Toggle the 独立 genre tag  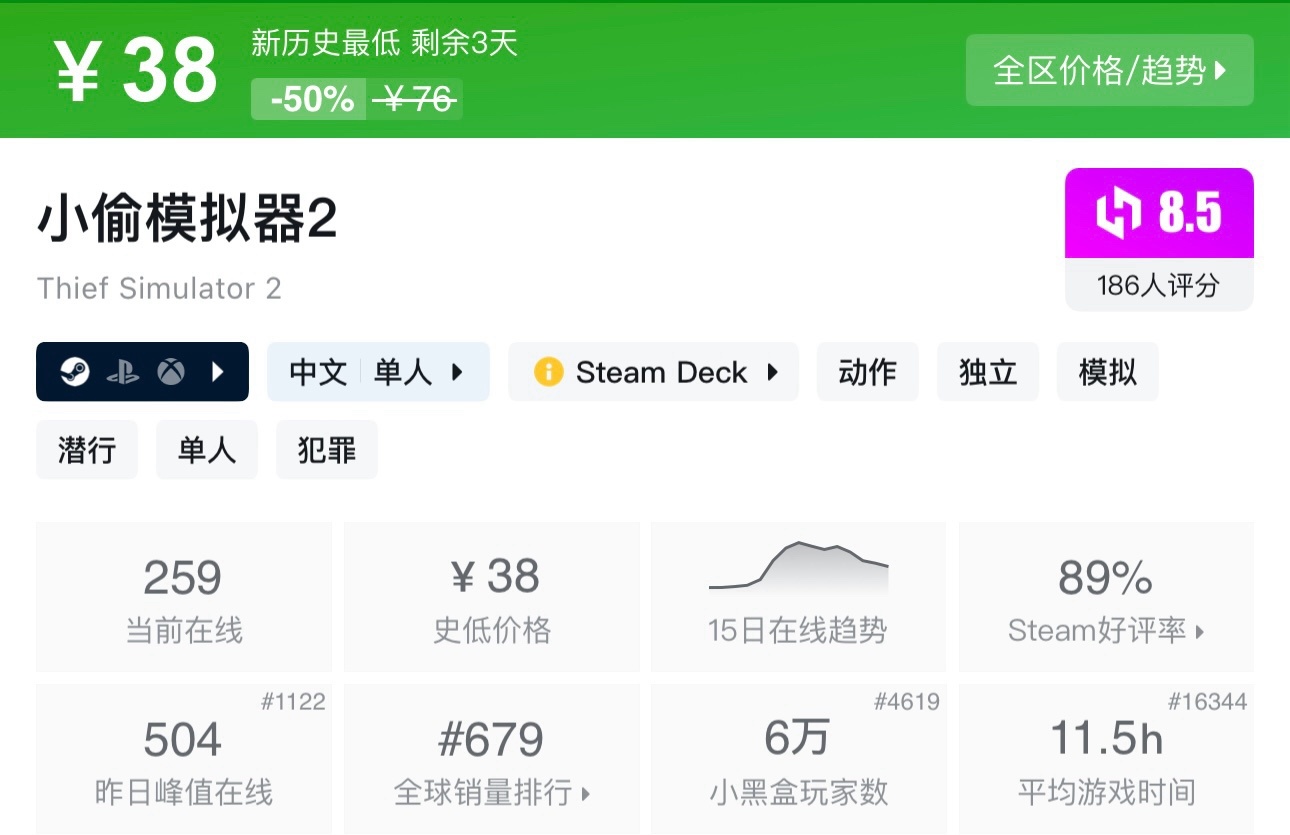click(988, 371)
